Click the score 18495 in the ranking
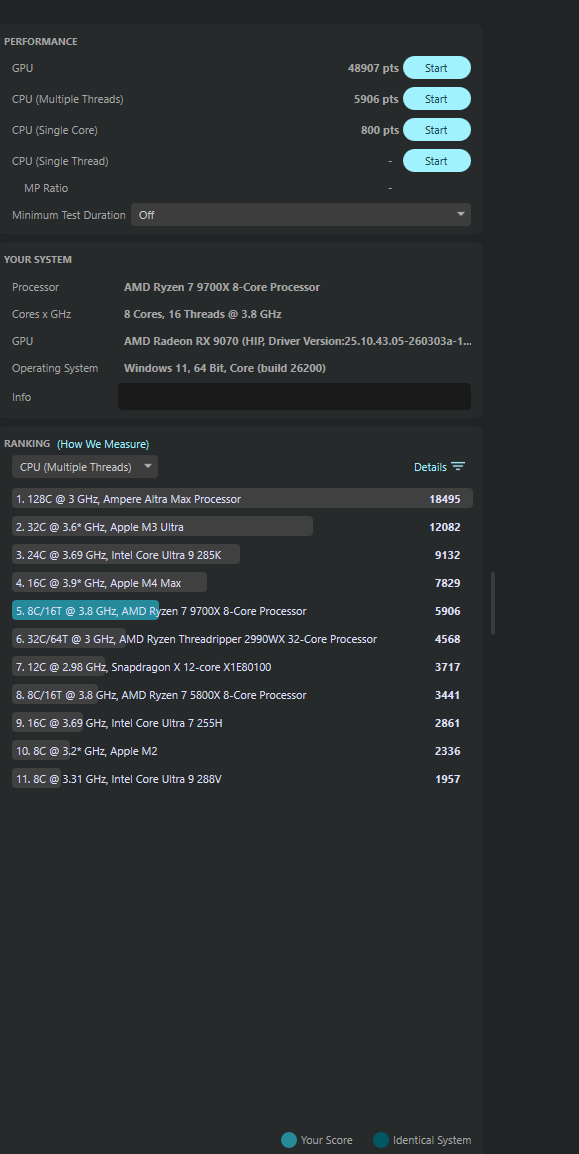The width and height of the screenshot is (579, 1154). tap(444, 499)
